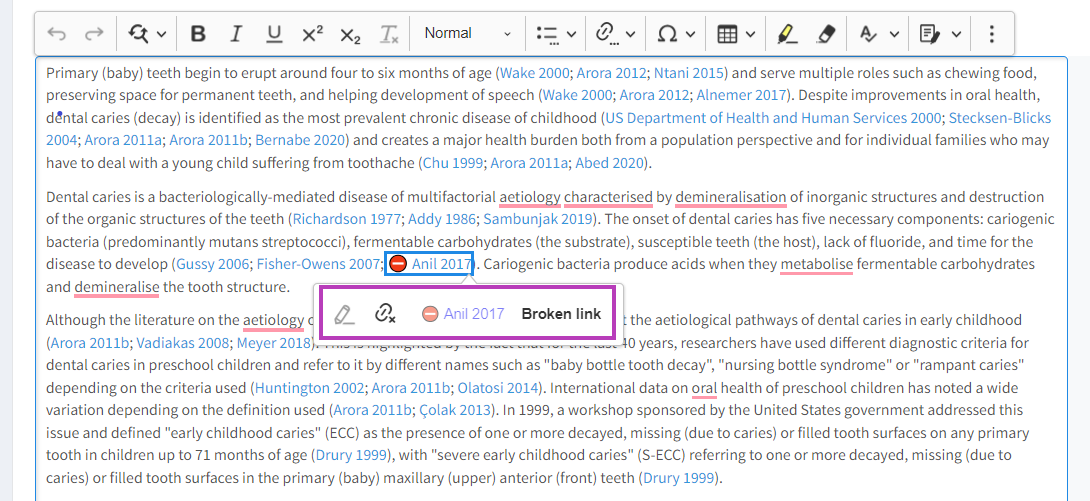Select the highlighter marker tool
Image resolution: width=1090 pixels, height=501 pixels.
787,34
